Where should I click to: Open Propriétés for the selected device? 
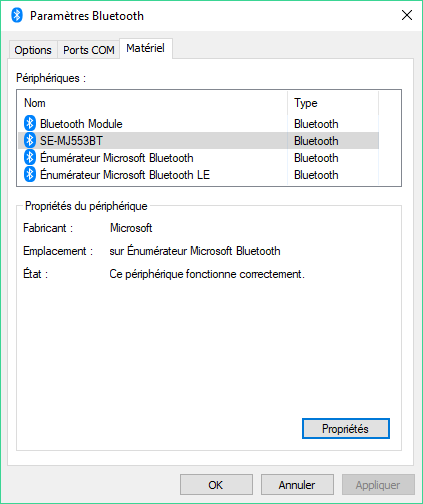(346, 429)
